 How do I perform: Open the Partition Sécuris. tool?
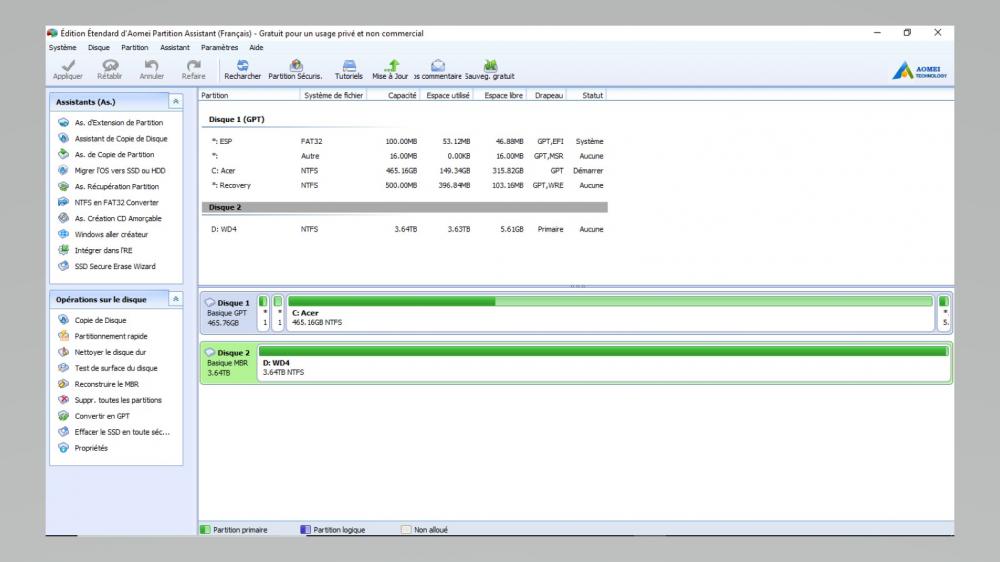click(x=295, y=68)
